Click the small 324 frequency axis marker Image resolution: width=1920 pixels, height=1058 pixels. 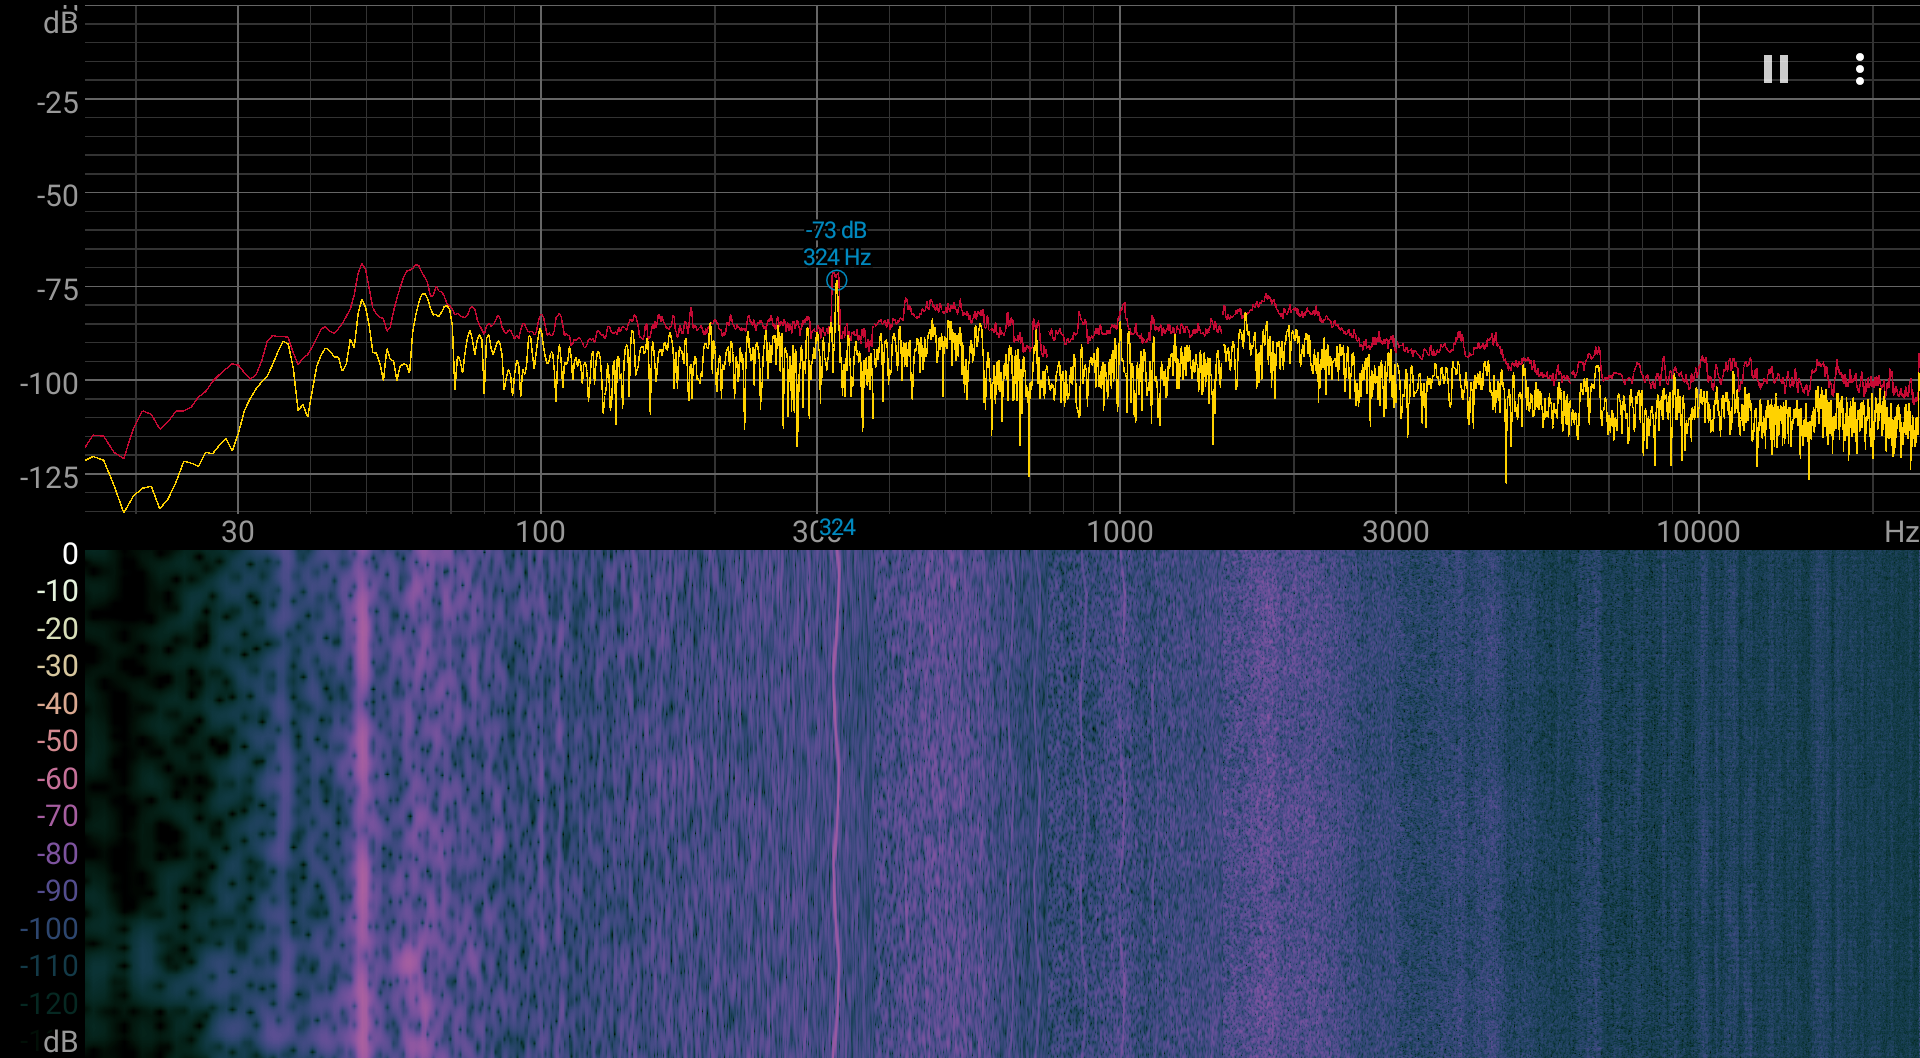point(838,527)
